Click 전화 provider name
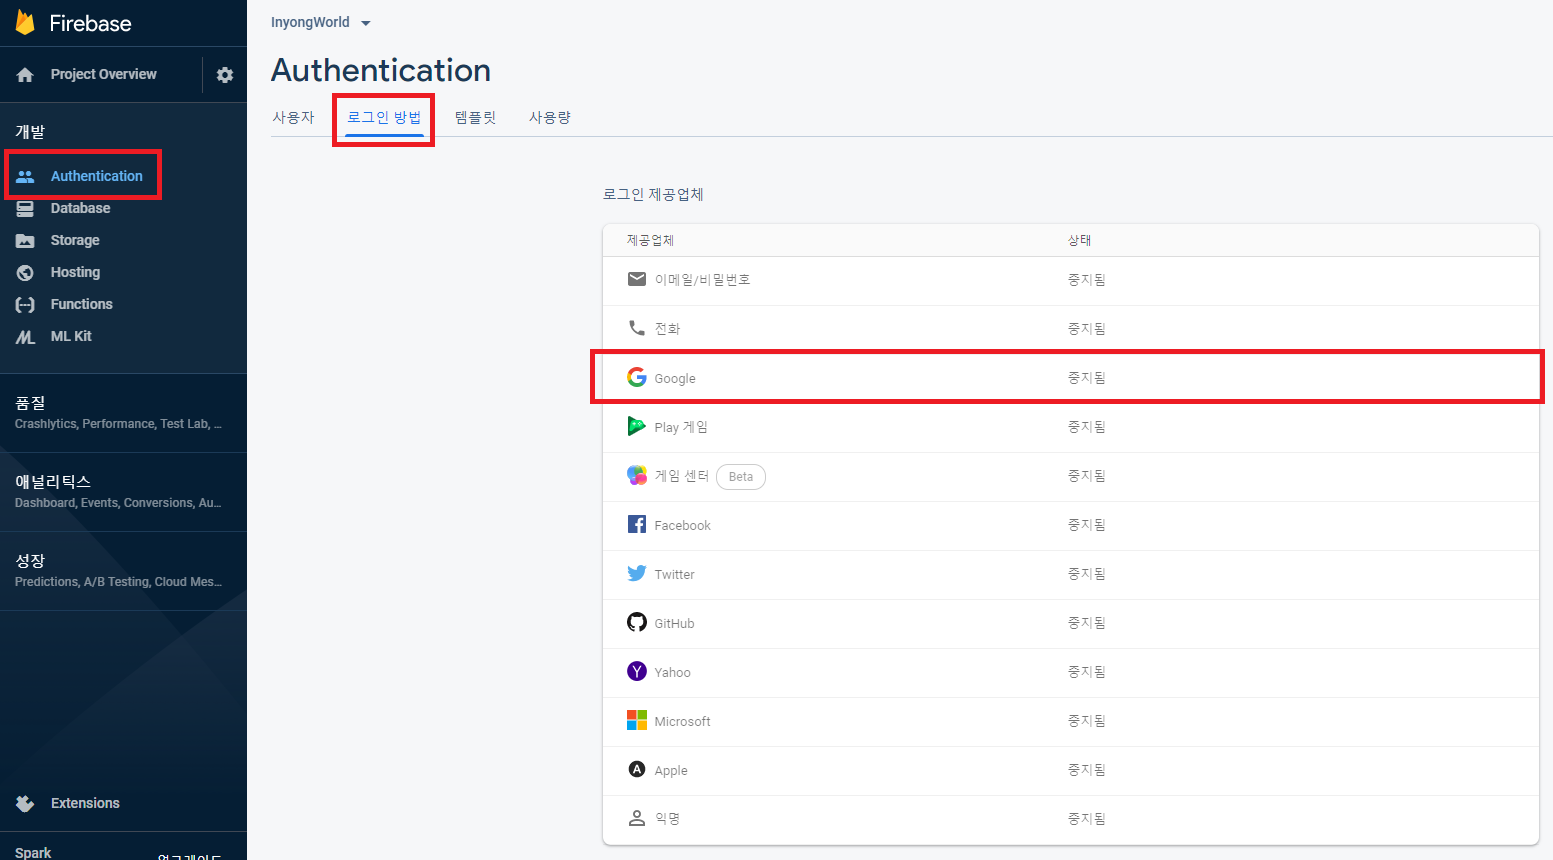The height and width of the screenshot is (860, 1553). click(667, 329)
